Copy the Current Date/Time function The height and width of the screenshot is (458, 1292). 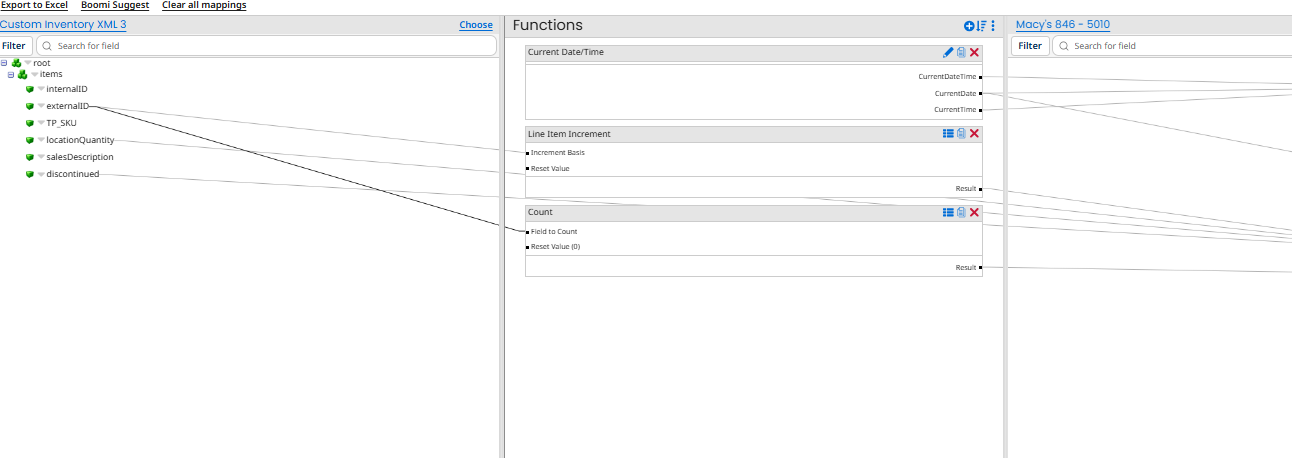click(961, 52)
